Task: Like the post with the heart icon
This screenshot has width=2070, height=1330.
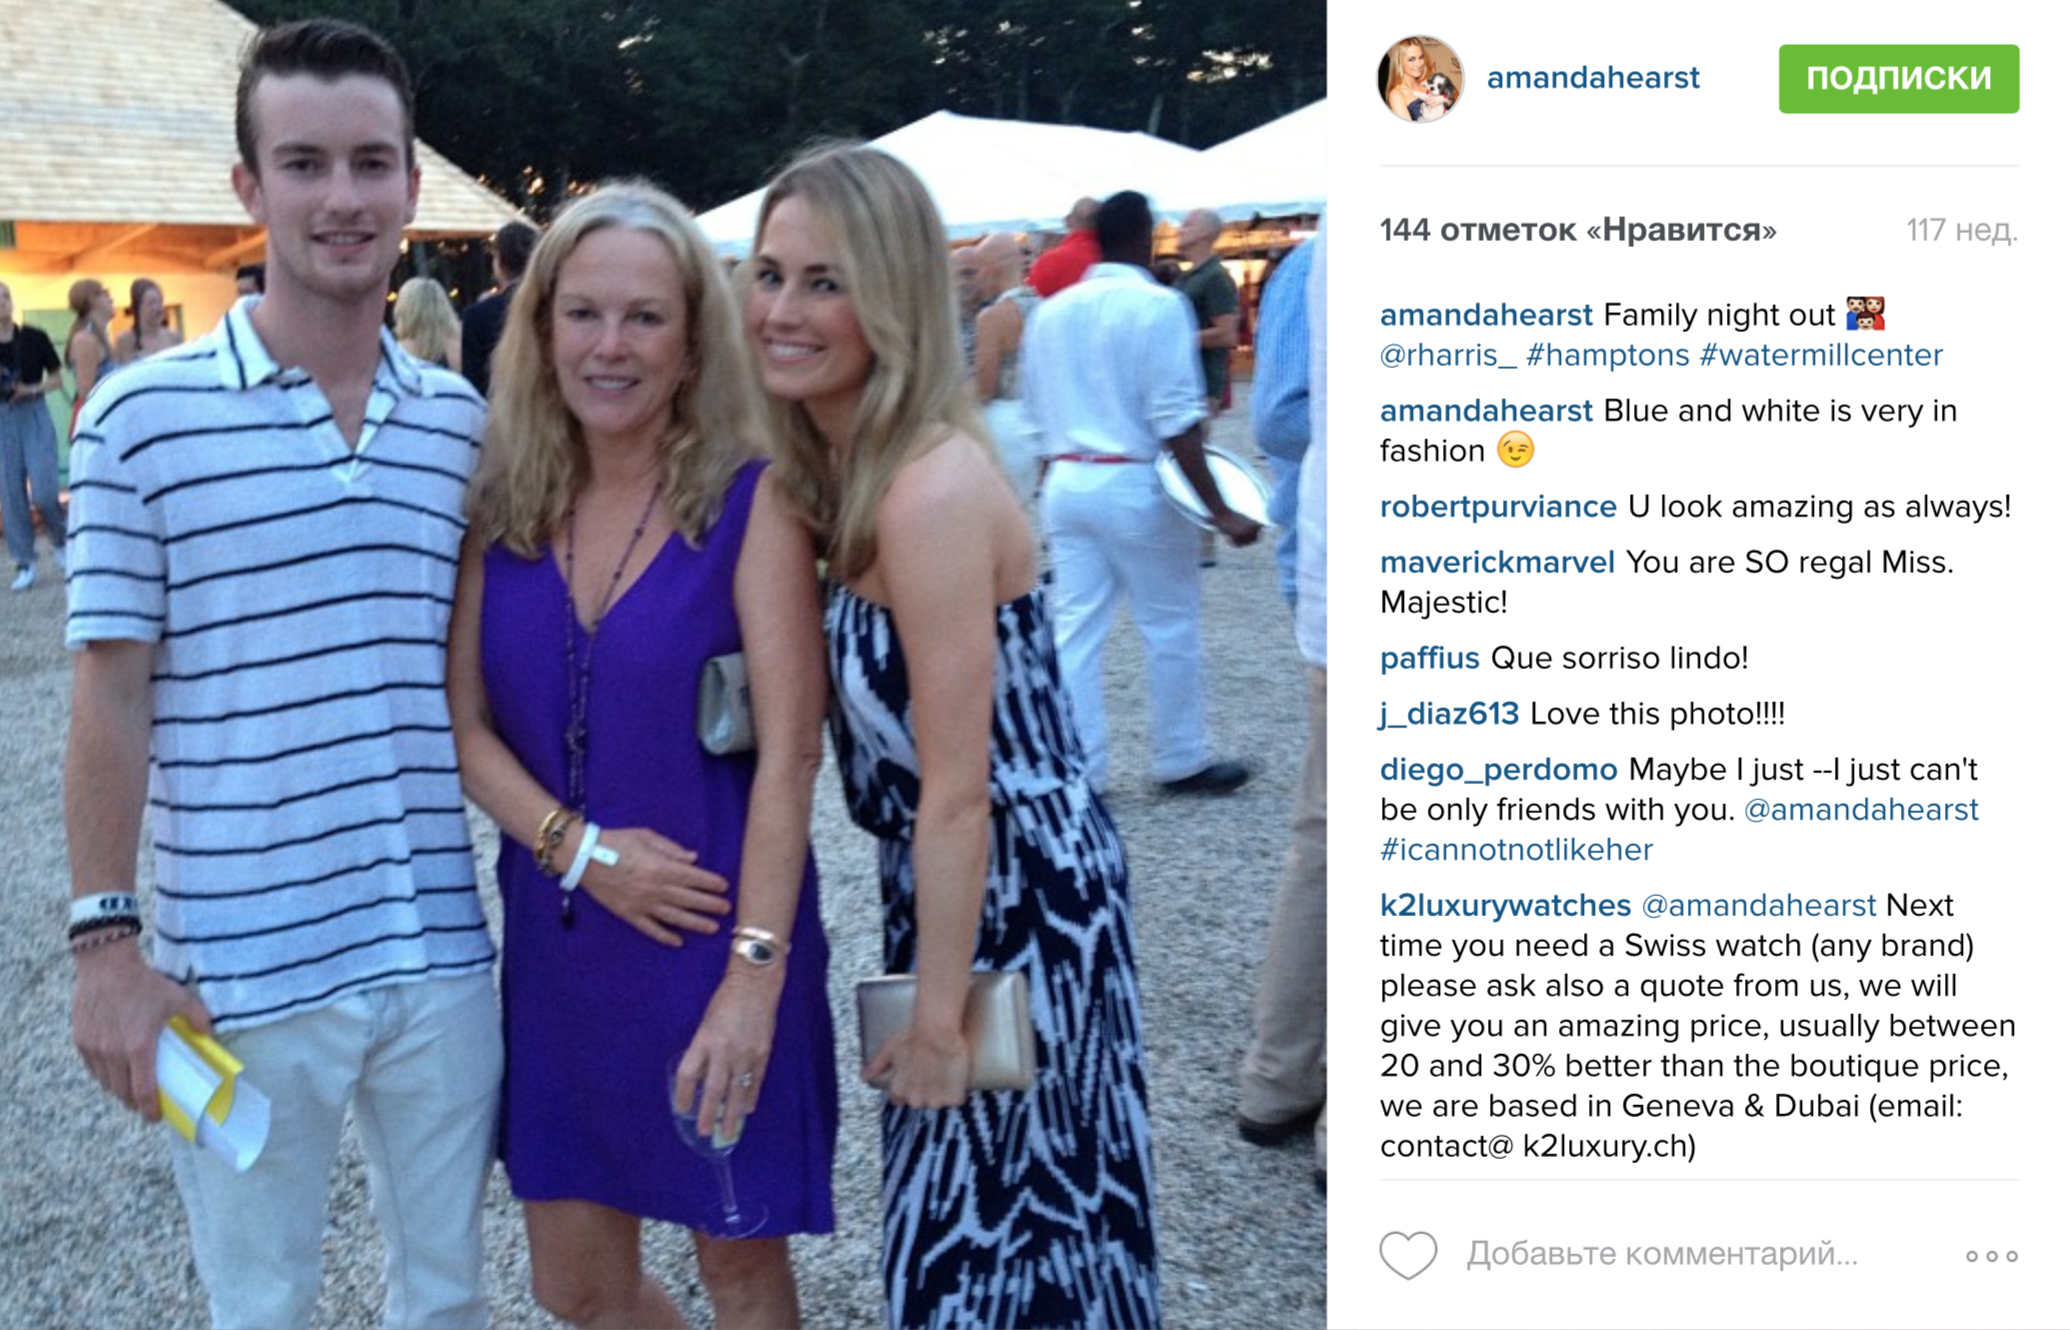Action: click(x=1408, y=1254)
